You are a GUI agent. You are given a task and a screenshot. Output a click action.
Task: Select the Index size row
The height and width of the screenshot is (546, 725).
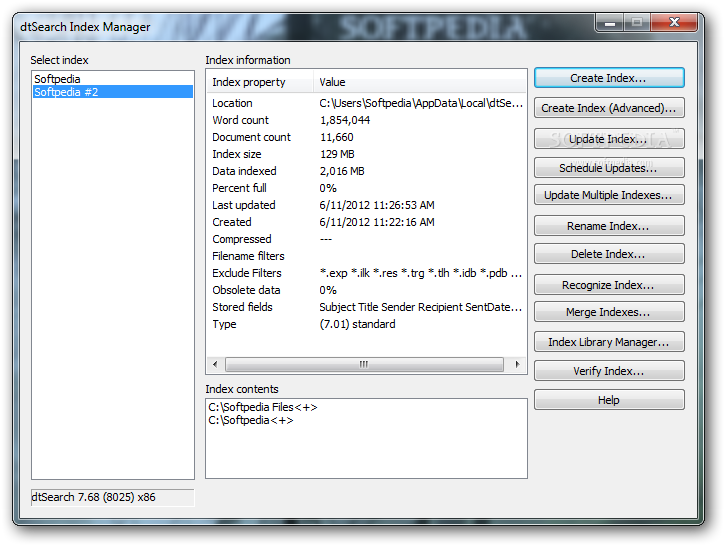coord(367,154)
